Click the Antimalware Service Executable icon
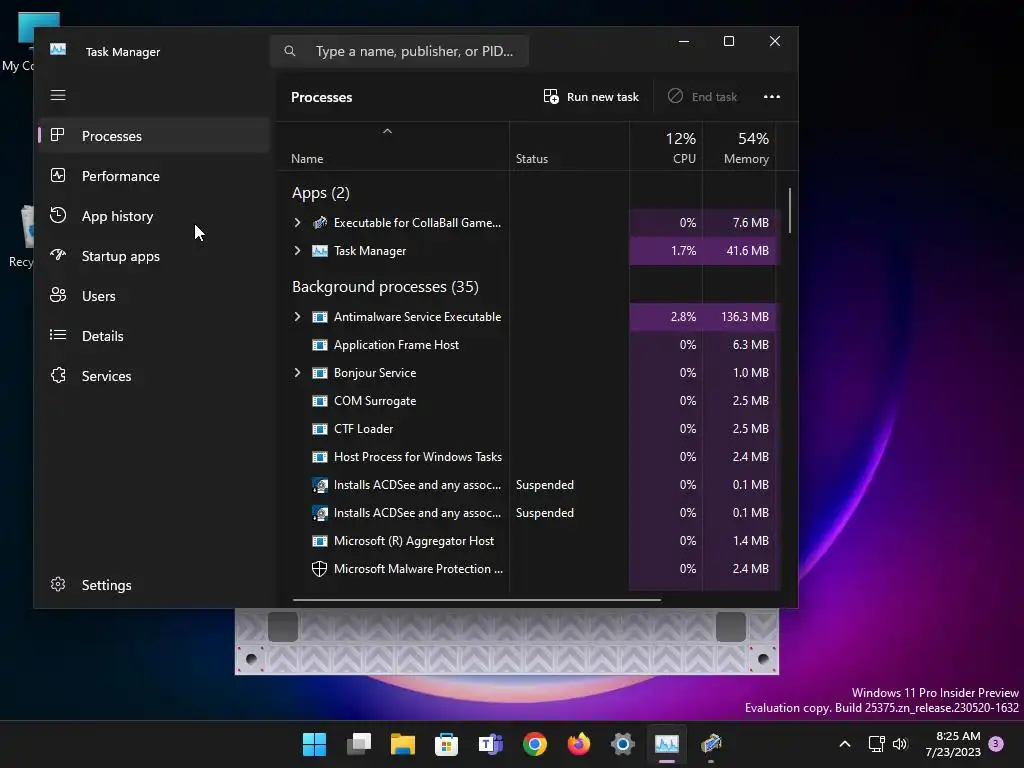The width and height of the screenshot is (1024, 768). point(320,317)
